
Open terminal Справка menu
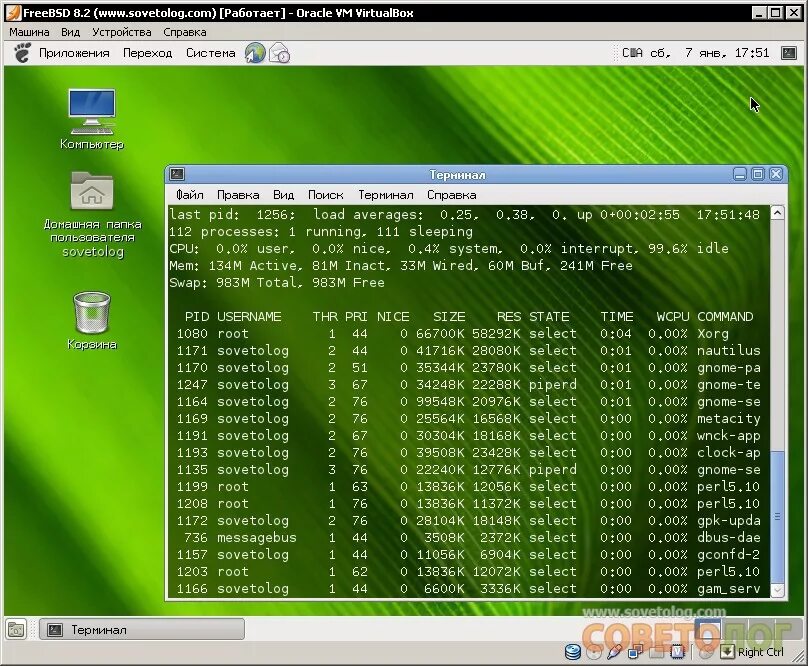[x=451, y=195]
